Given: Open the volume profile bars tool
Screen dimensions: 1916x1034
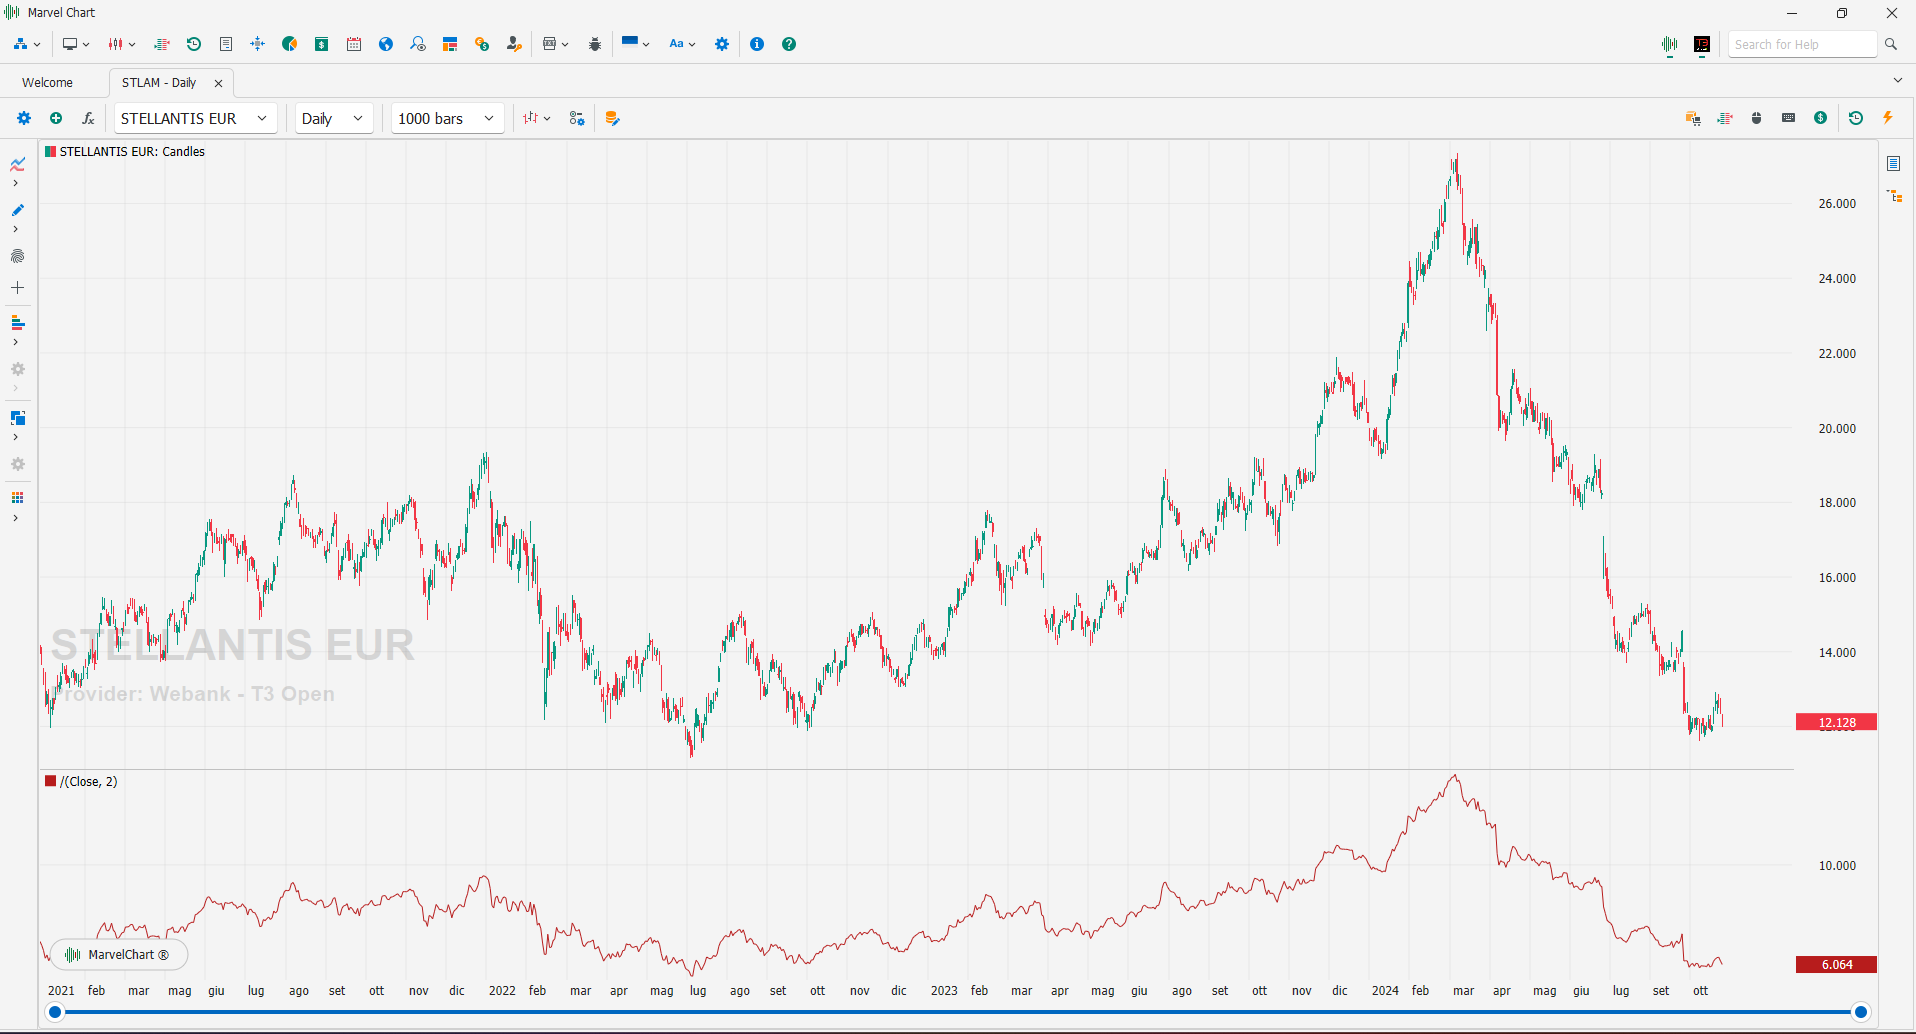Looking at the screenshot, I should tap(18, 323).
